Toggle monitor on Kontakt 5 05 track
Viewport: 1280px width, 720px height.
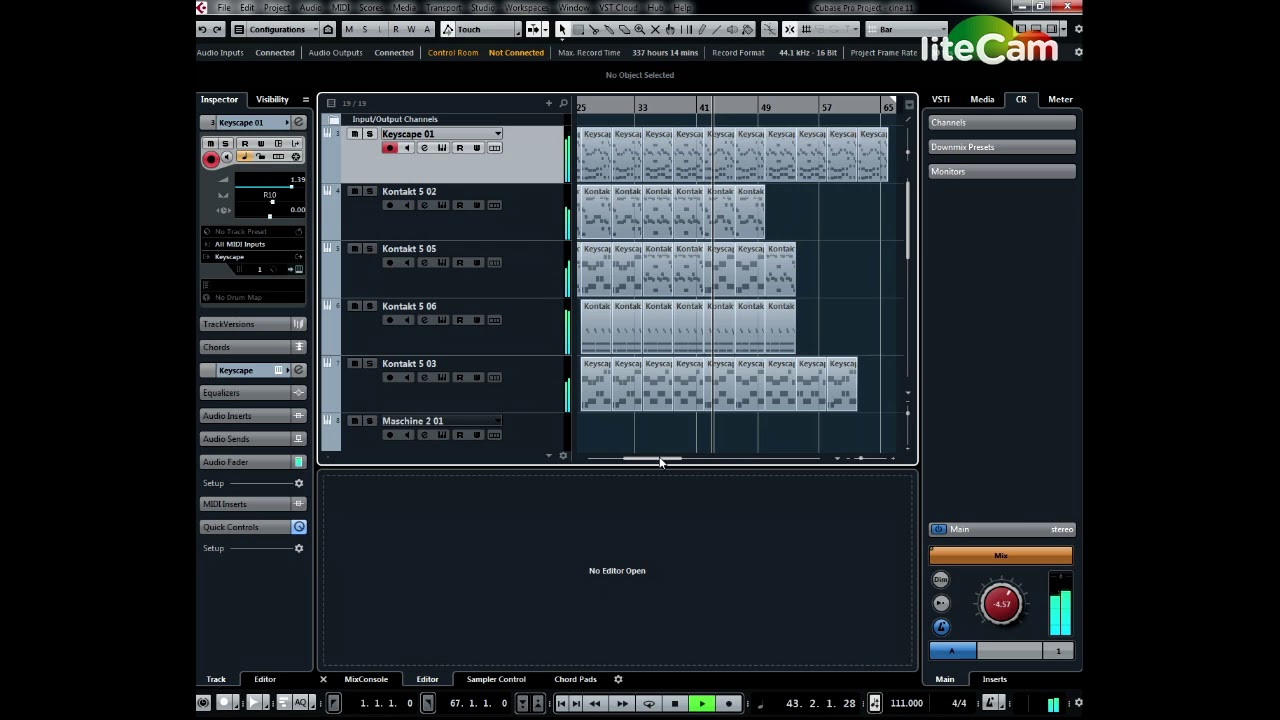[x=407, y=263]
